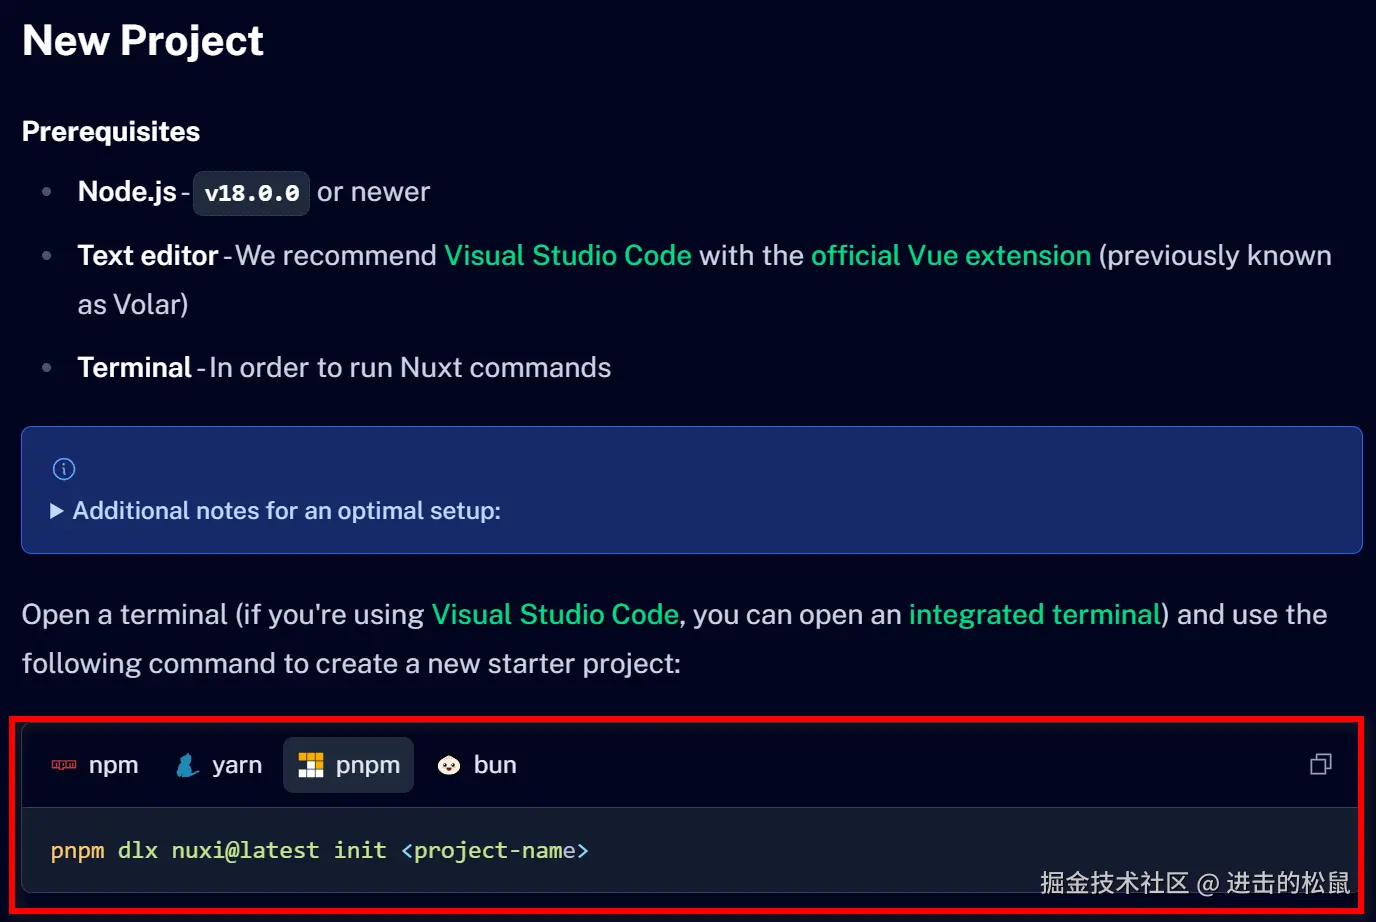Click the disclosure triangle before Additional notes
This screenshot has height=922, width=1376.
tap(56, 510)
